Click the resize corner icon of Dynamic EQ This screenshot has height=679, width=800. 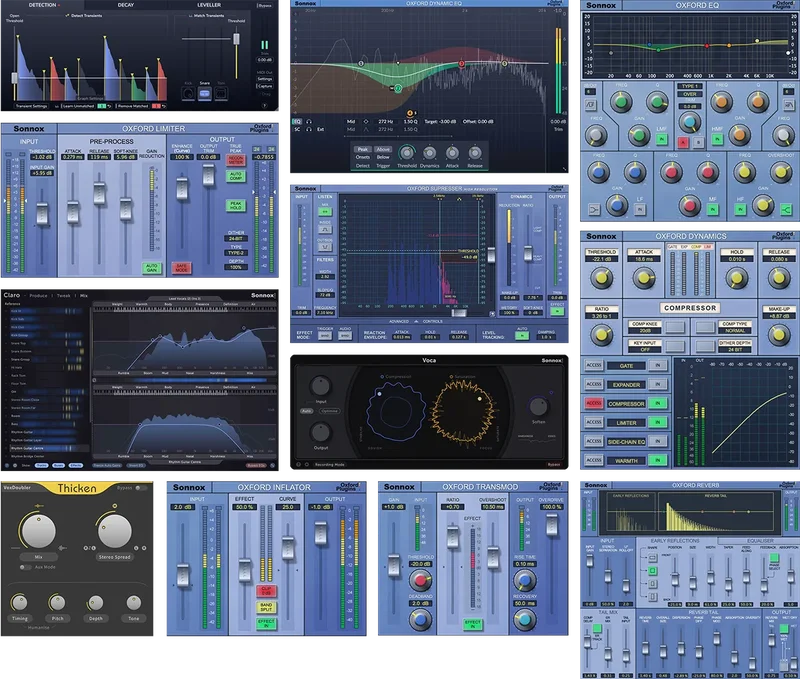pyautogui.click(x=564, y=169)
